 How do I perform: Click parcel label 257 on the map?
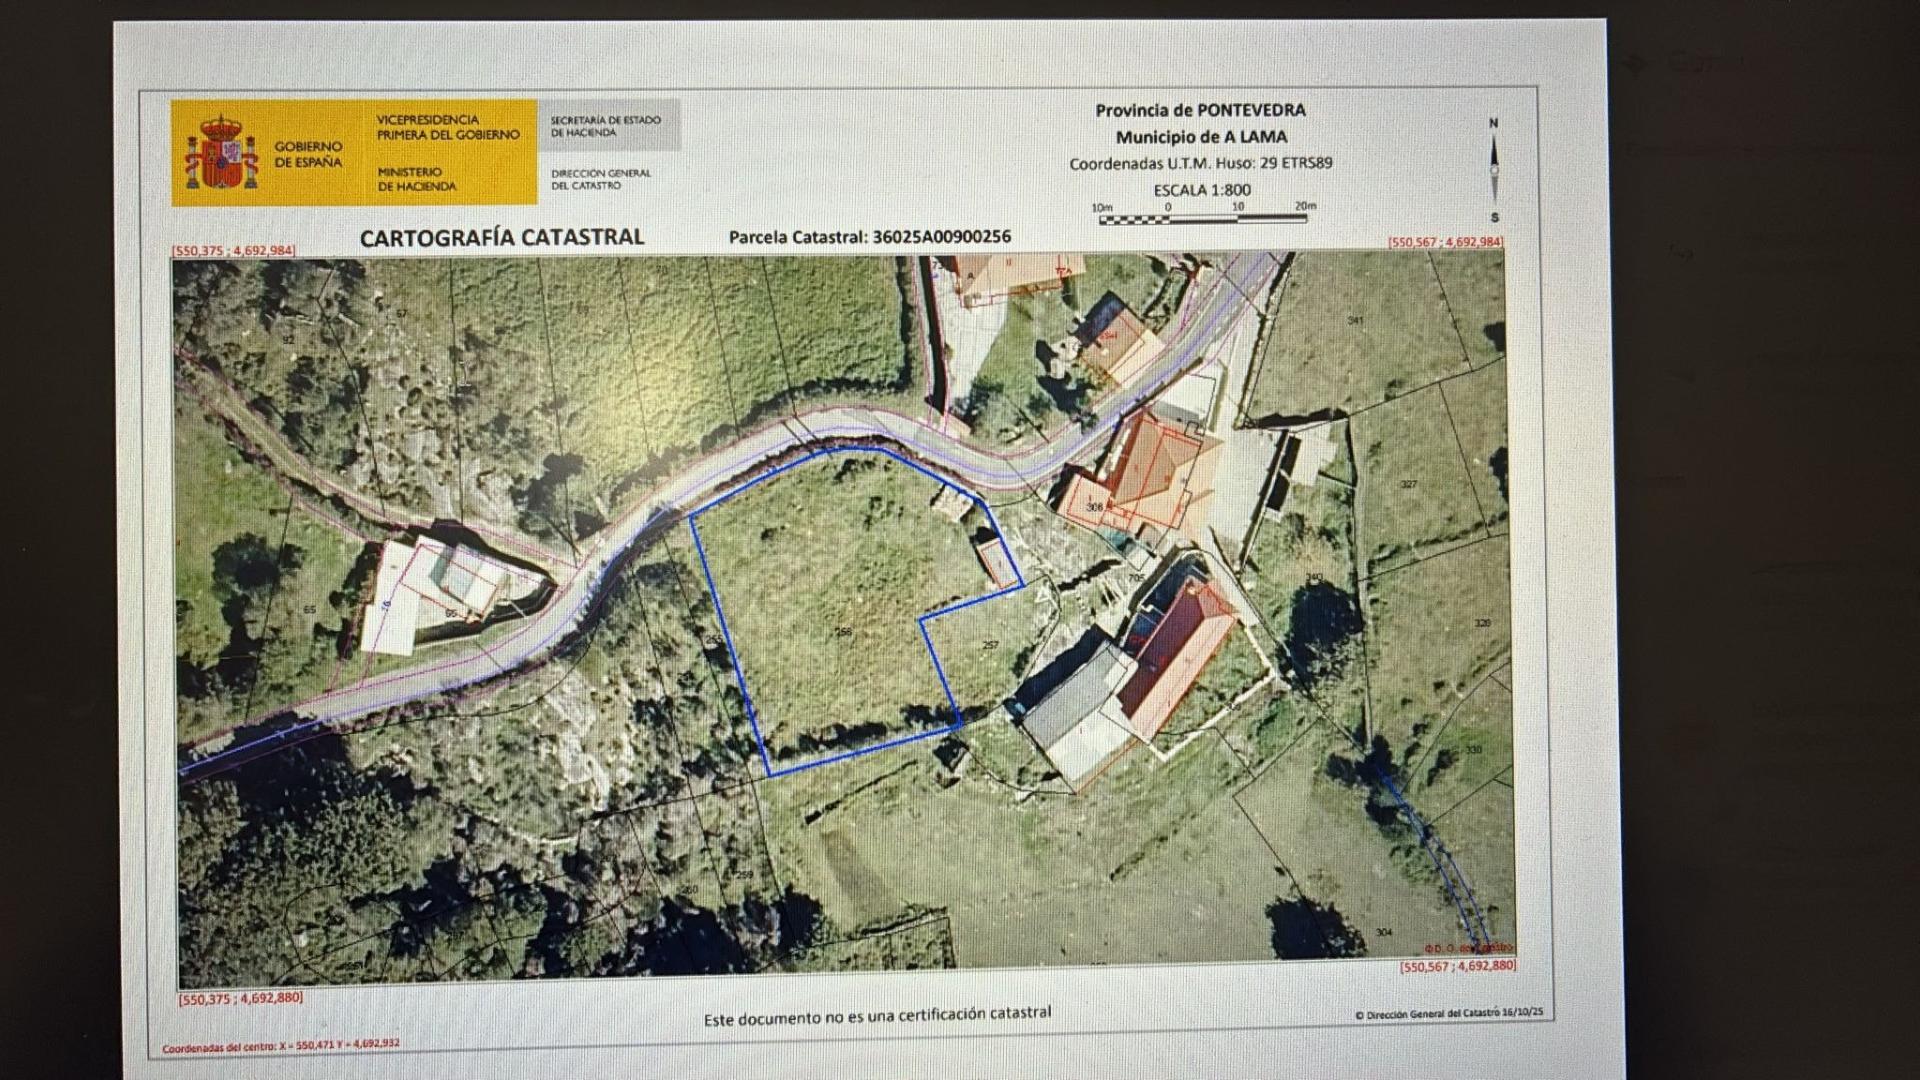[990, 646]
